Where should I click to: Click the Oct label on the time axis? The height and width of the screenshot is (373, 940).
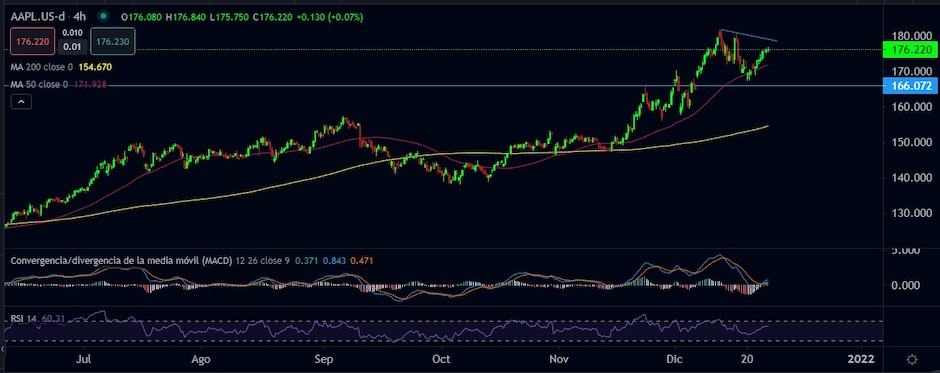[x=442, y=359]
